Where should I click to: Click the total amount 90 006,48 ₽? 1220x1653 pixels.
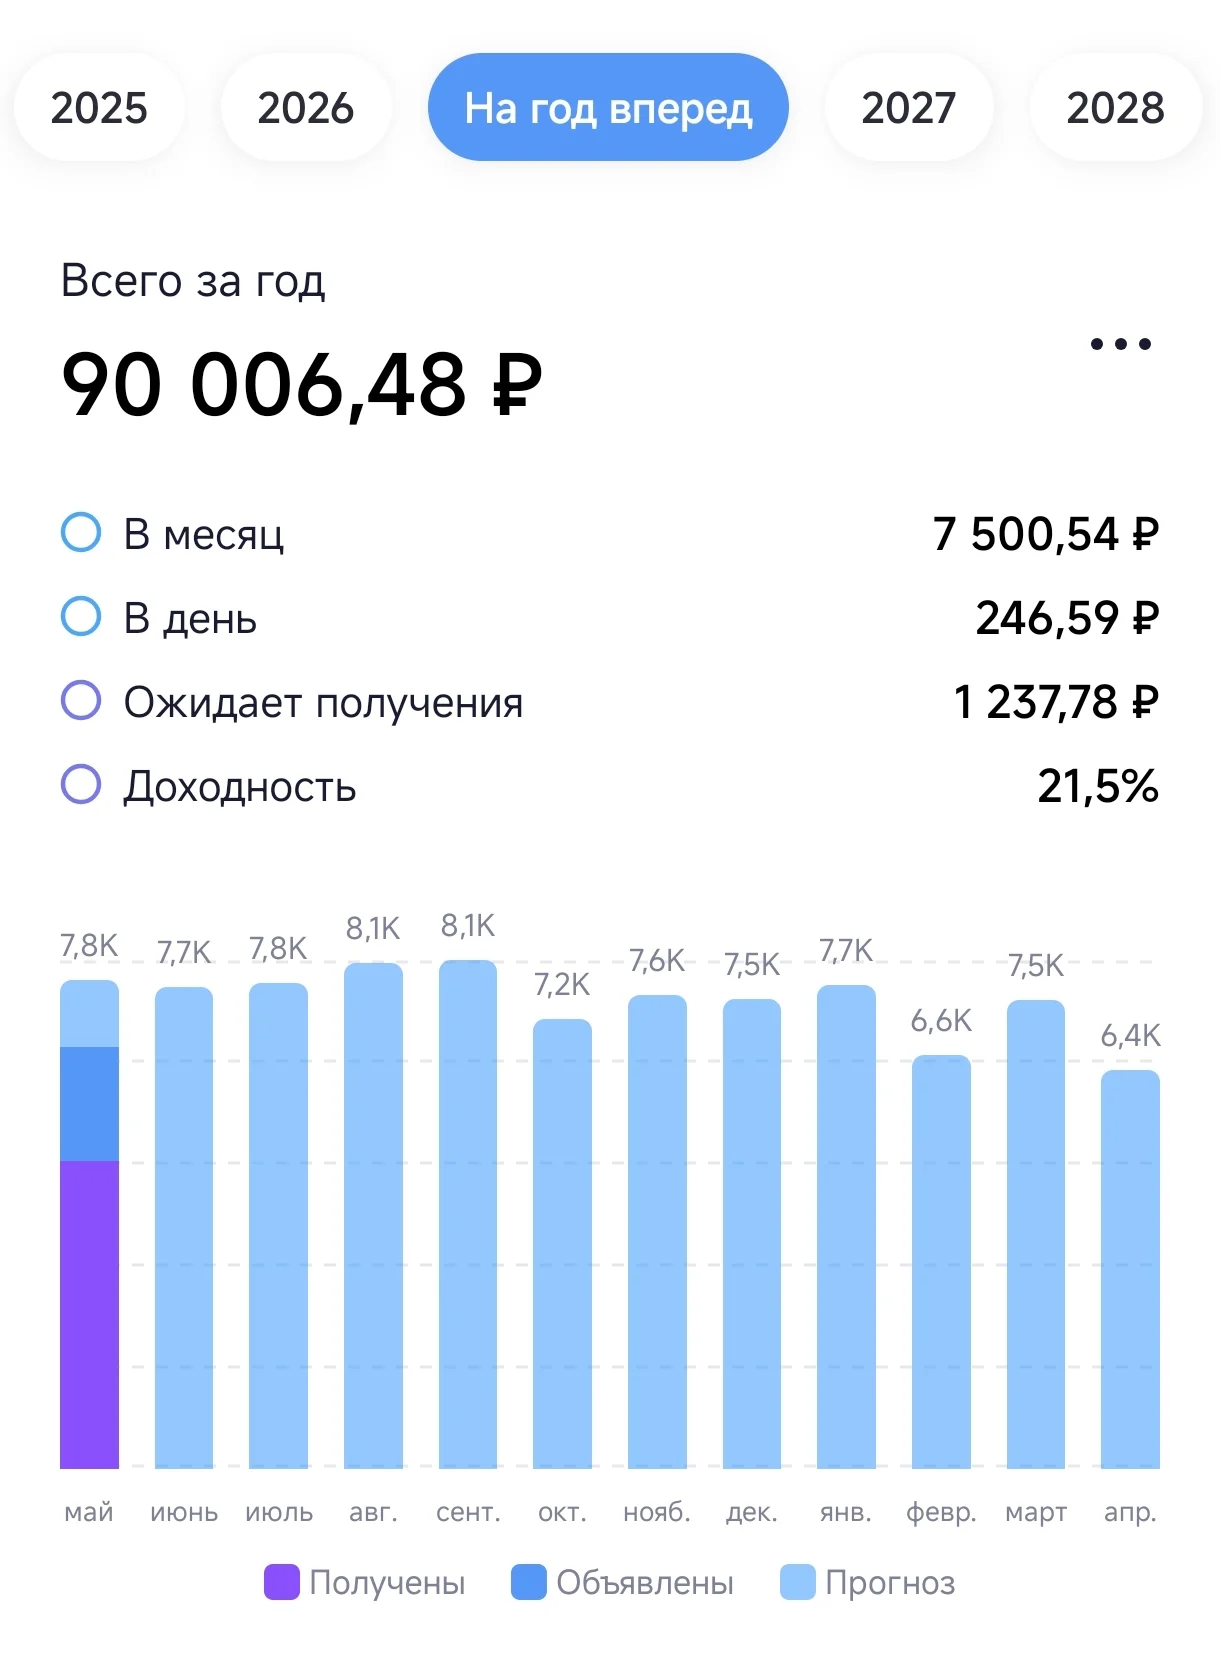click(302, 384)
